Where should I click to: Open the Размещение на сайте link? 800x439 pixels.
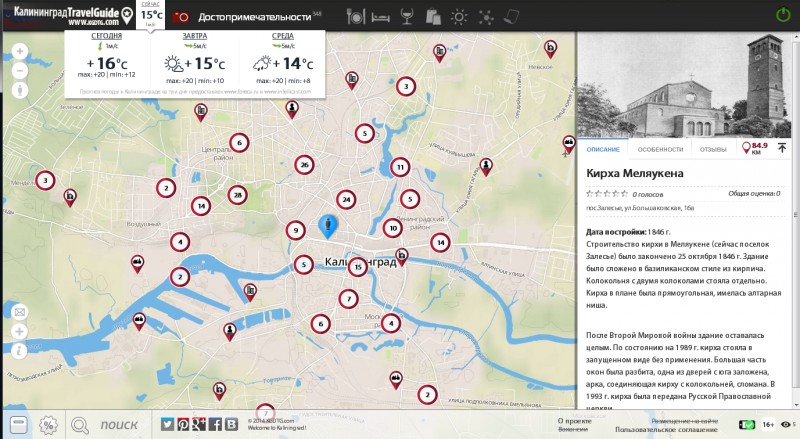click(x=684, y=421)
